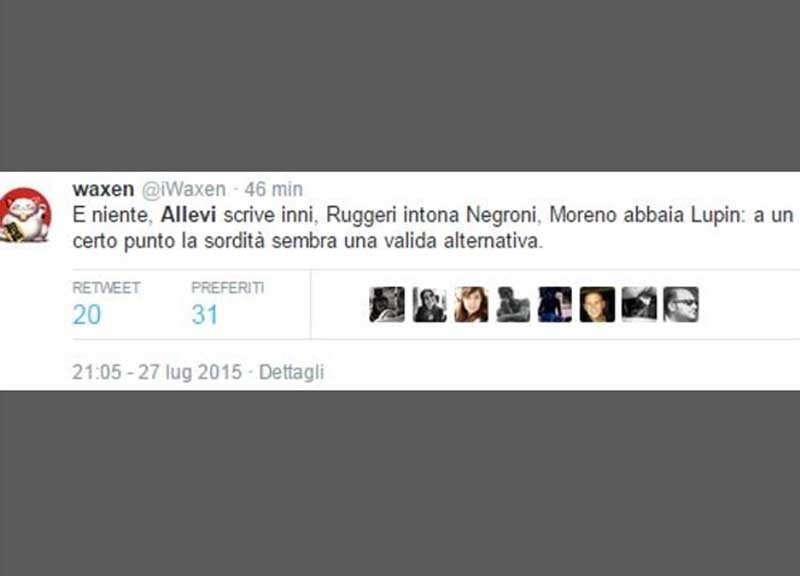Click the laughing person black-and-white avatar
This screenshot has height=576, width=800.
[x=430, y=305]
